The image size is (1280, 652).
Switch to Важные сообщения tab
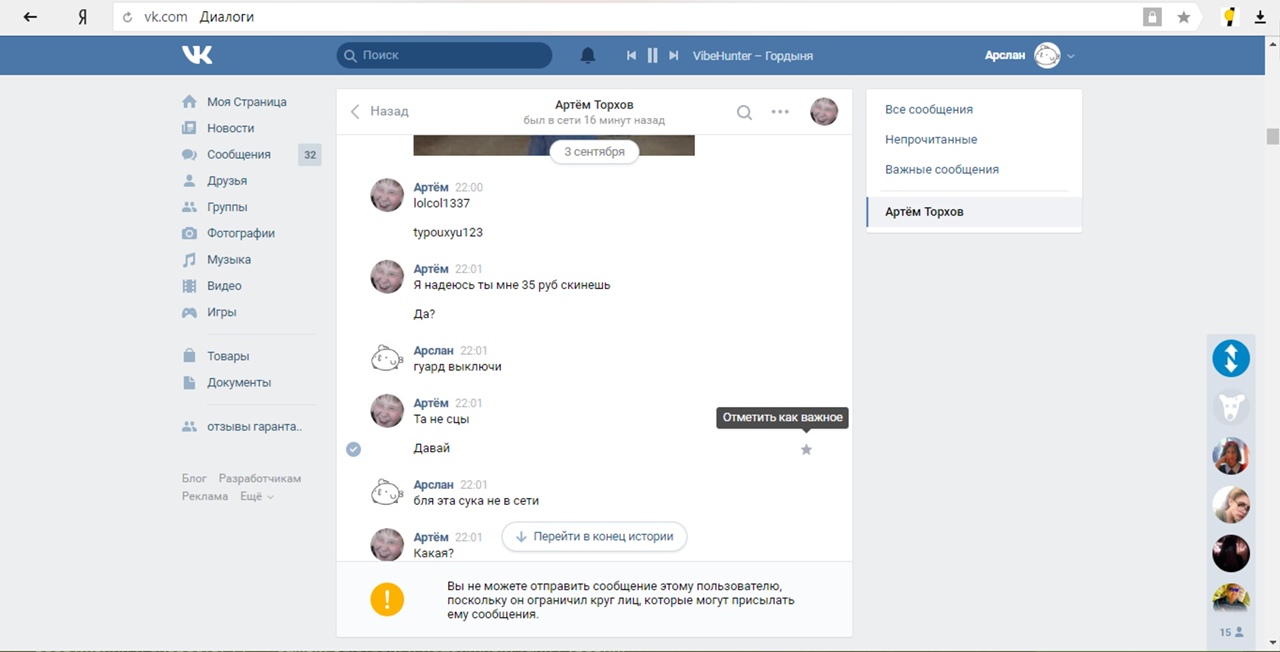(x=941, y=170)
